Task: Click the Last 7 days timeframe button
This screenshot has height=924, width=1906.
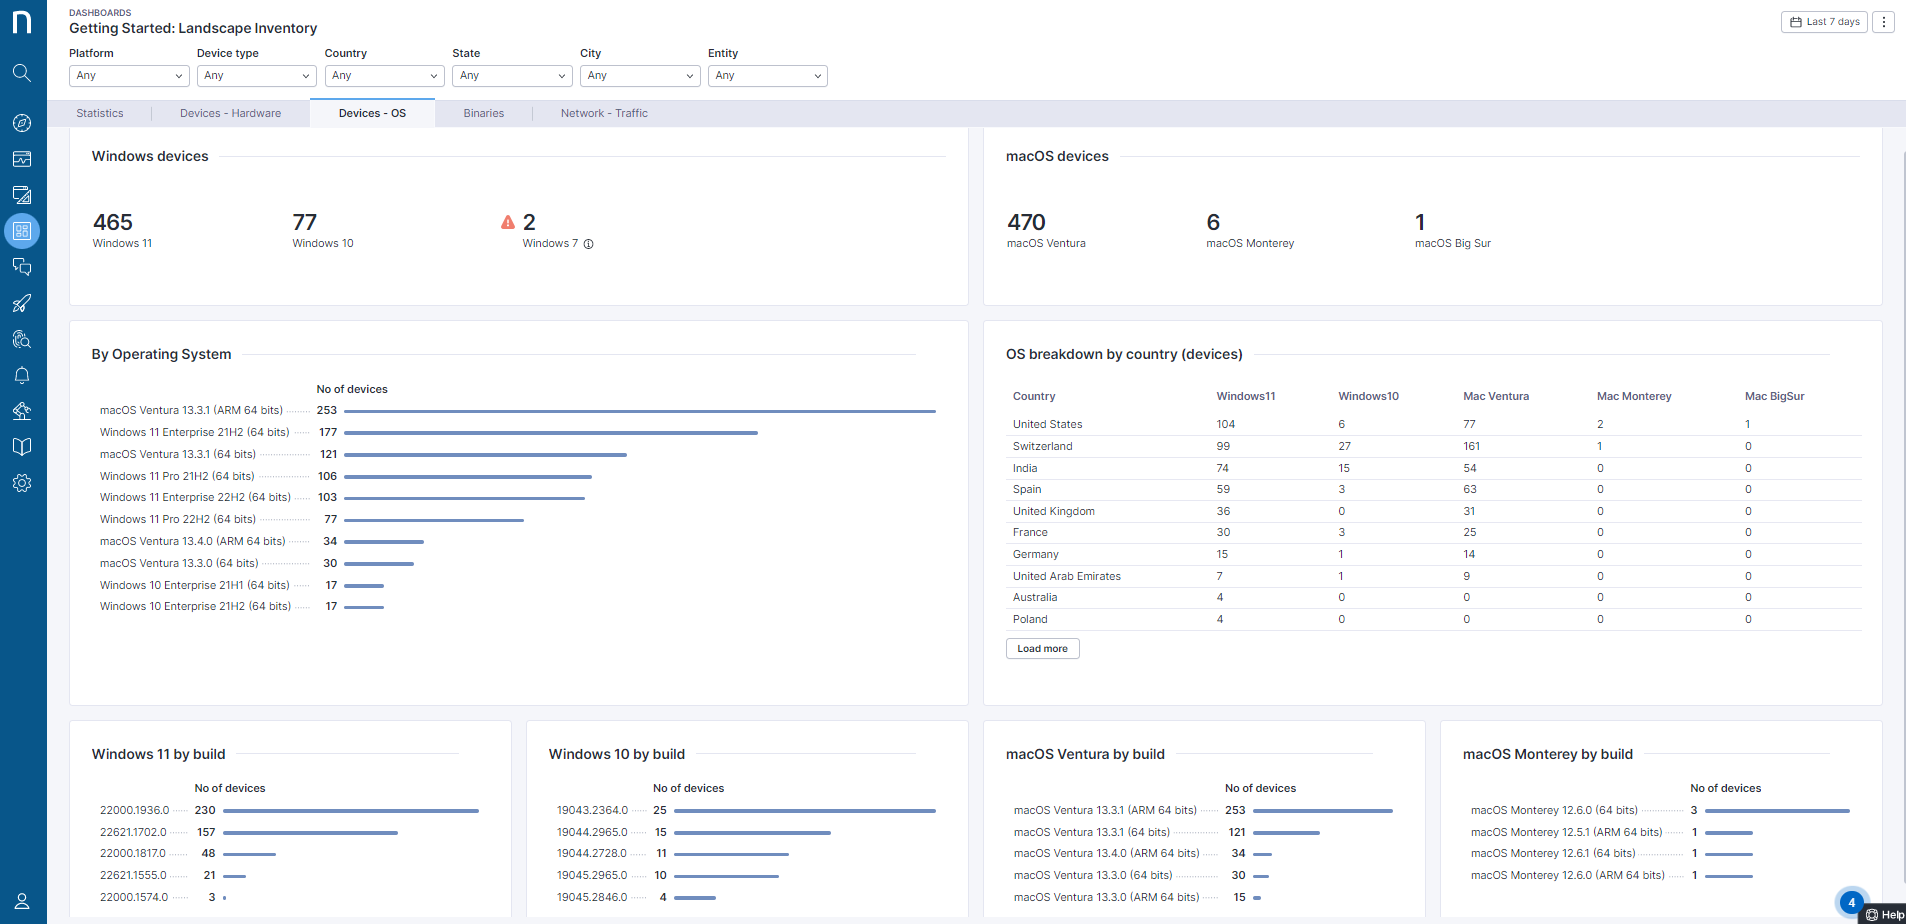Action: coord(1824,22)
